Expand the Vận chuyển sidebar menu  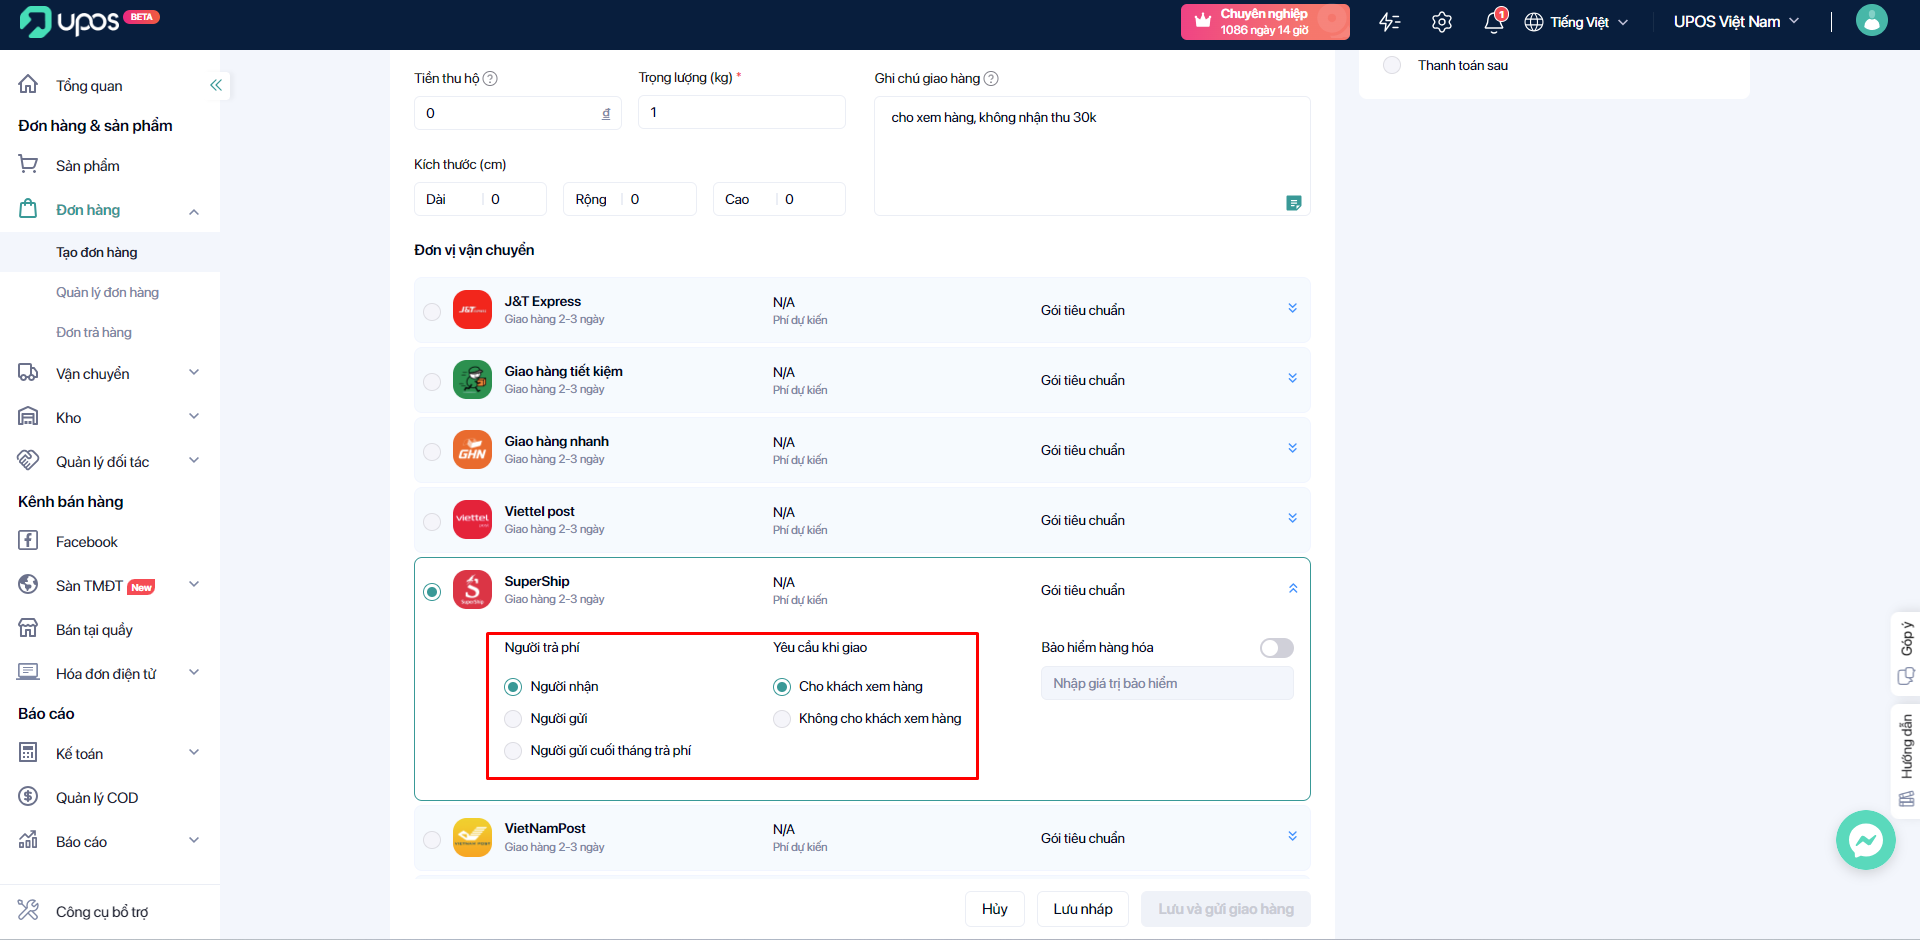(110, 374)
